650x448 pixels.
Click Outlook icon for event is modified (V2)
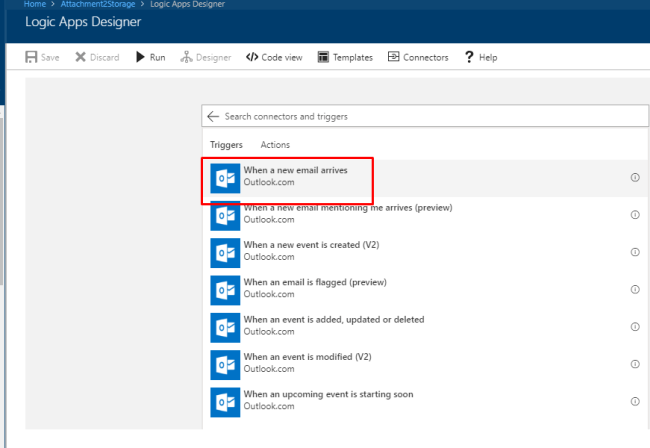225,365
